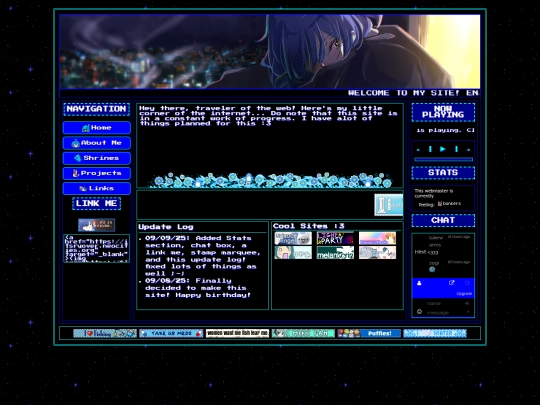Open the Projects page
The width and height of the screenshot is (540, 405).
(x=97, y=173)
